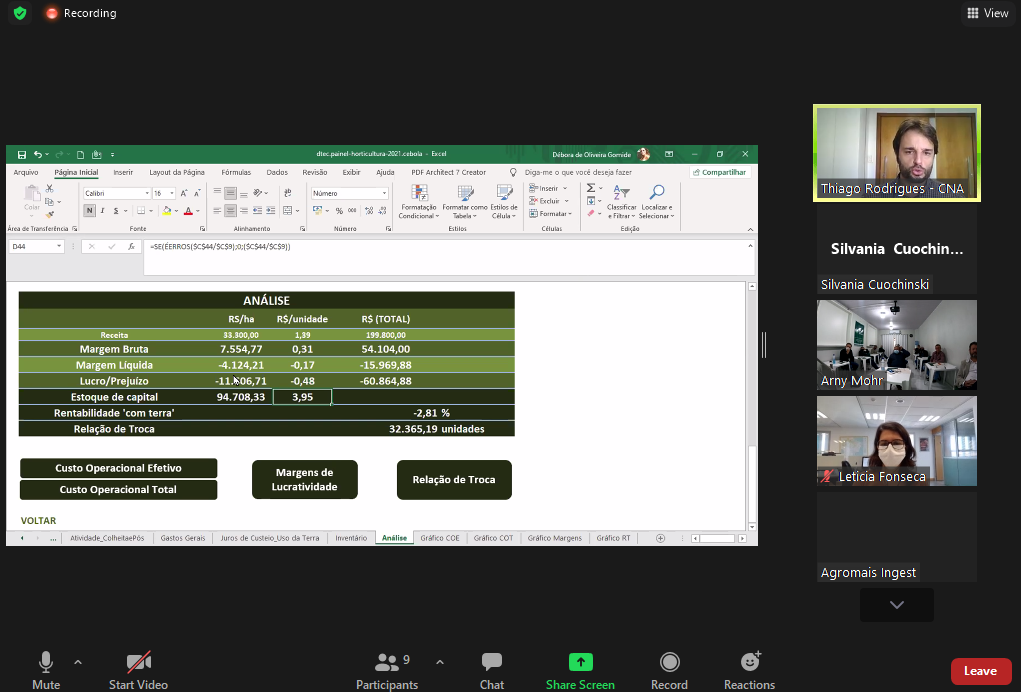This screenshot has width=1021, height=692.
Task: Open the Gráfico COE sheet tab
Action: pyautogui.click(x=440, y=538)
